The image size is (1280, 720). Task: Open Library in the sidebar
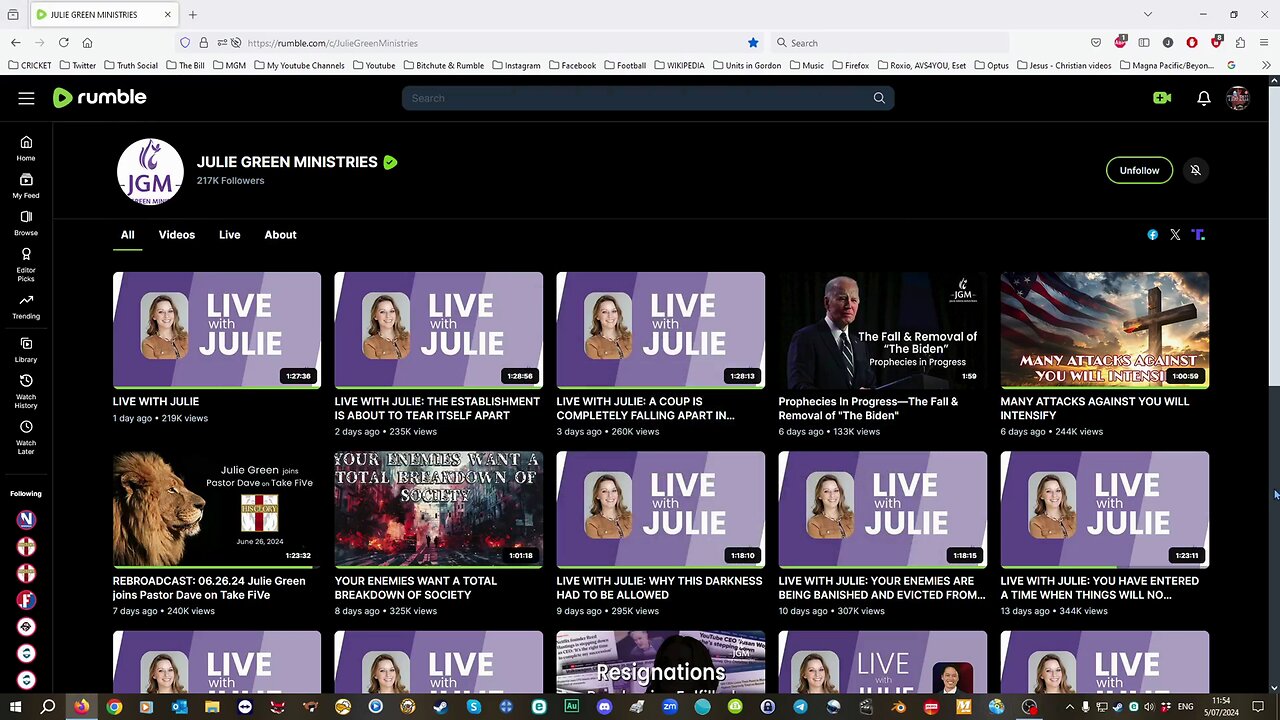tap(26, 350)
